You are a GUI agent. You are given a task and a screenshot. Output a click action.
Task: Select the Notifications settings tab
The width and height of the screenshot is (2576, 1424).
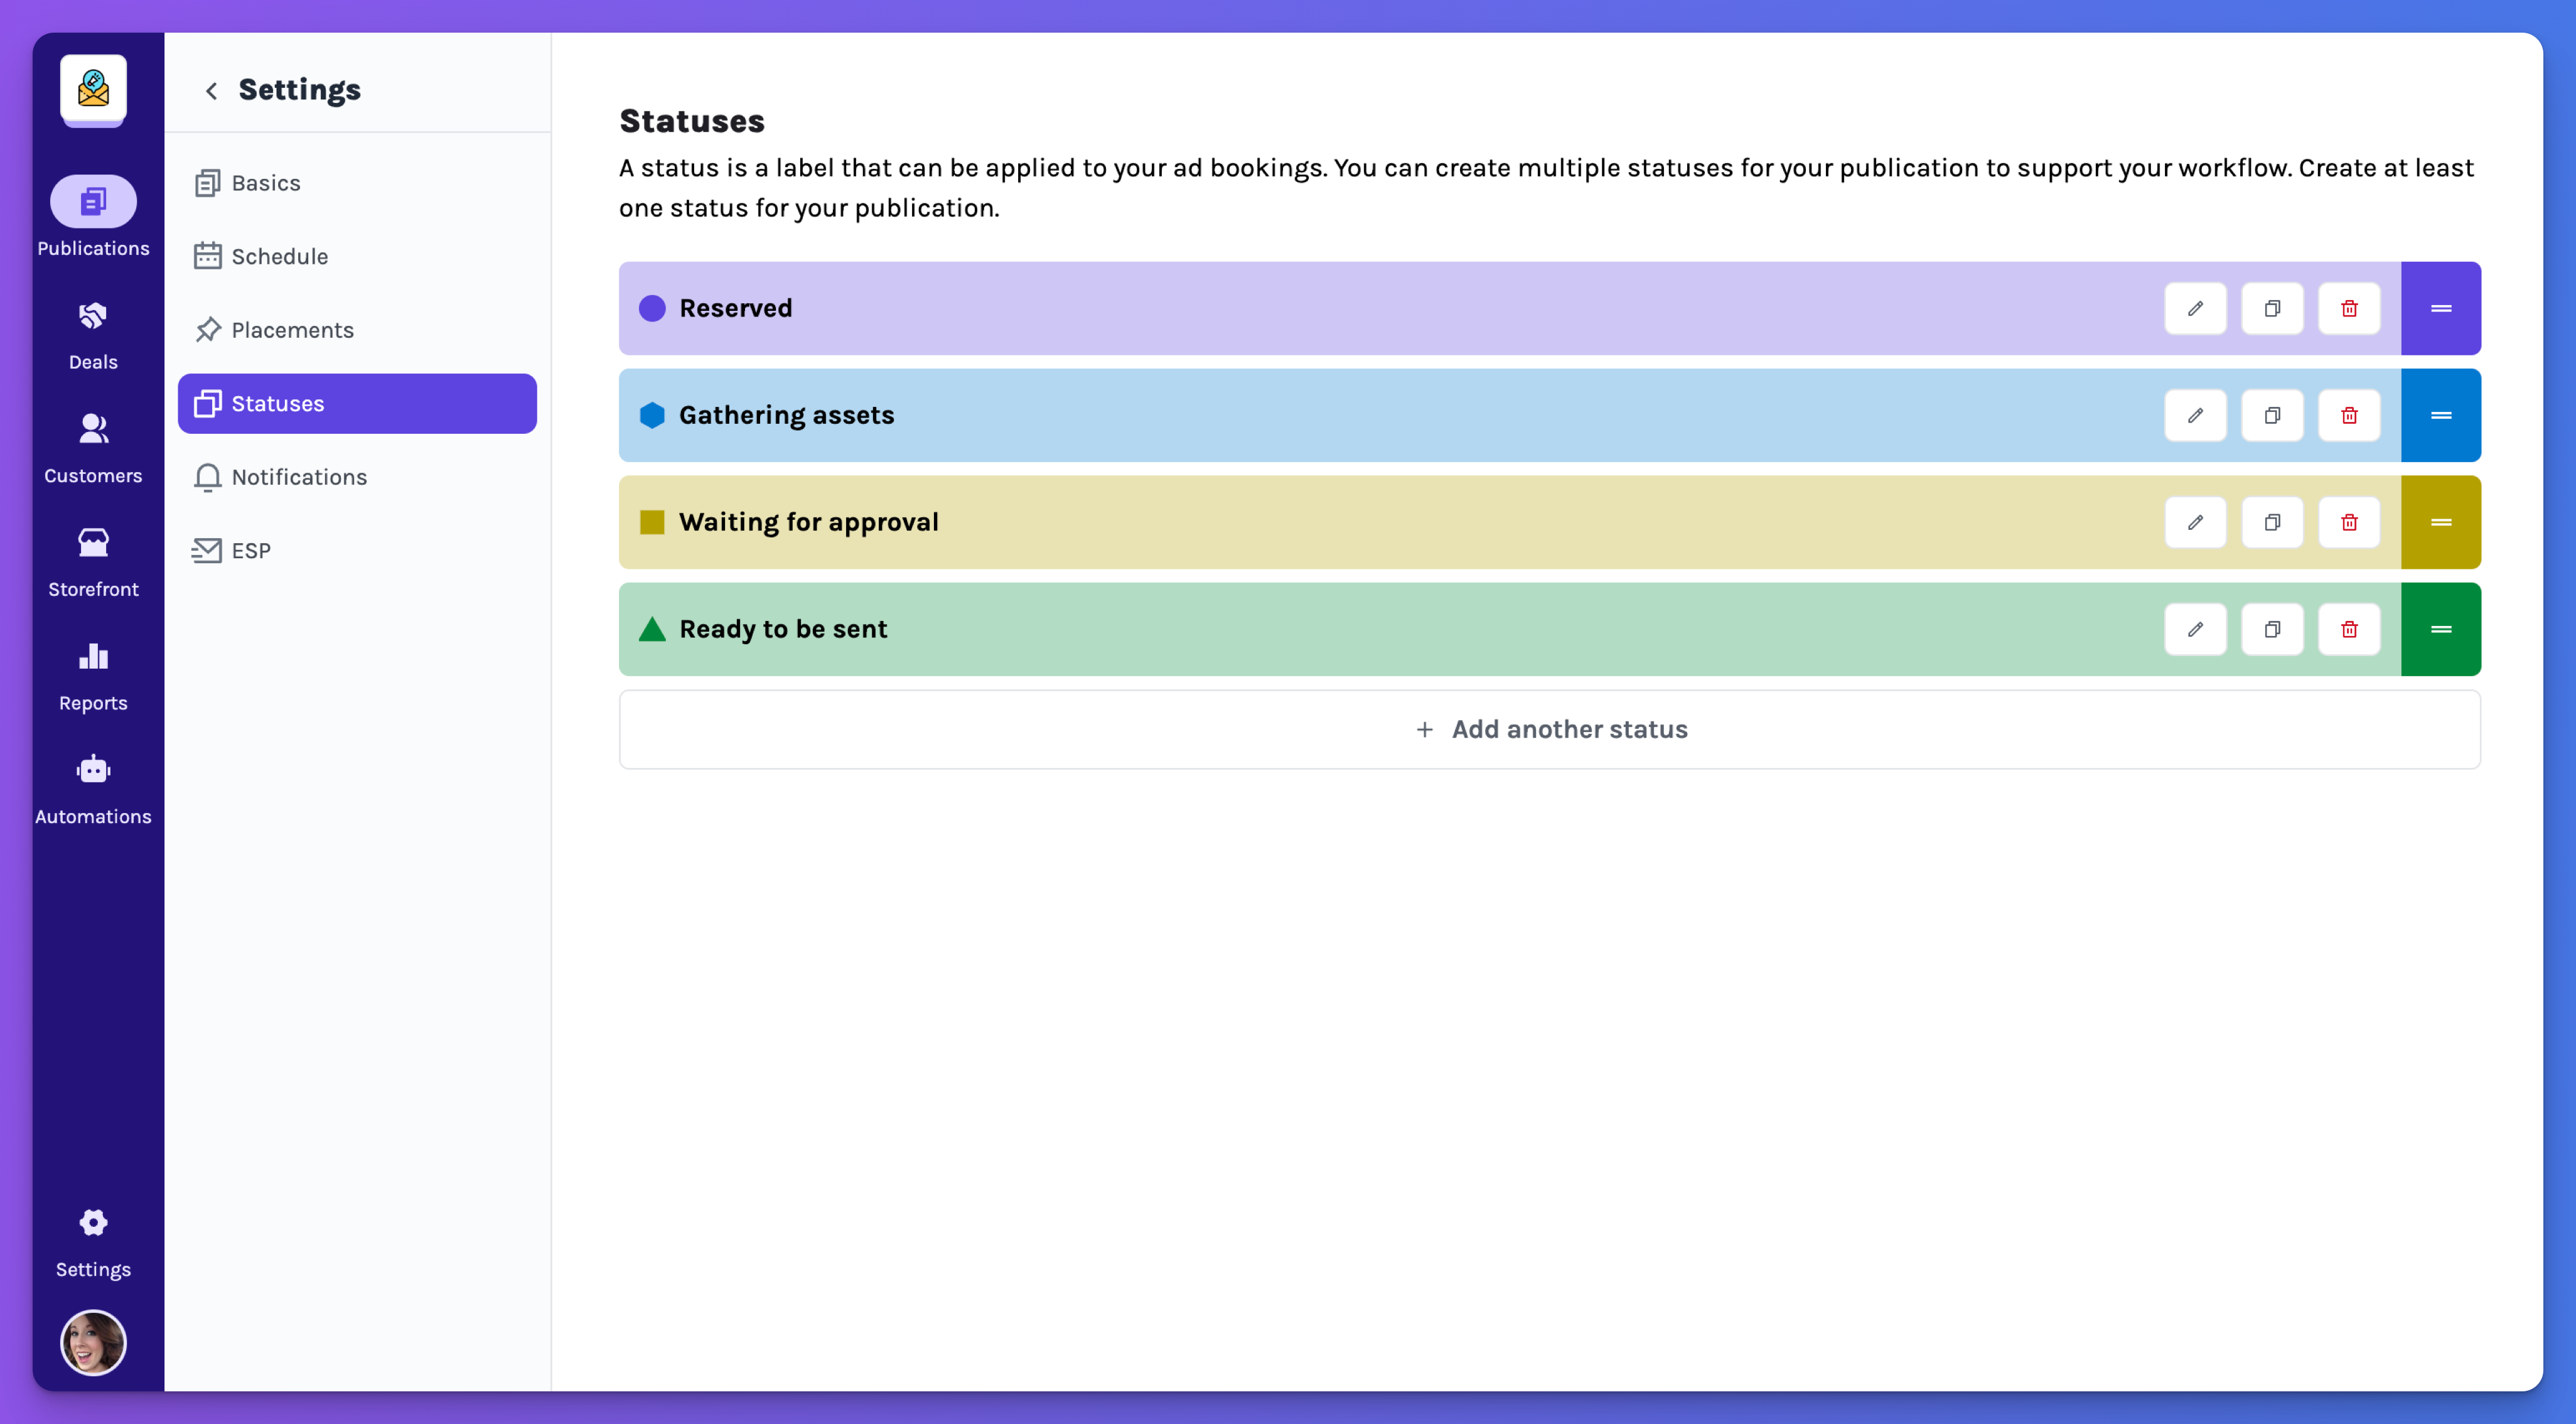click(357, 477)
